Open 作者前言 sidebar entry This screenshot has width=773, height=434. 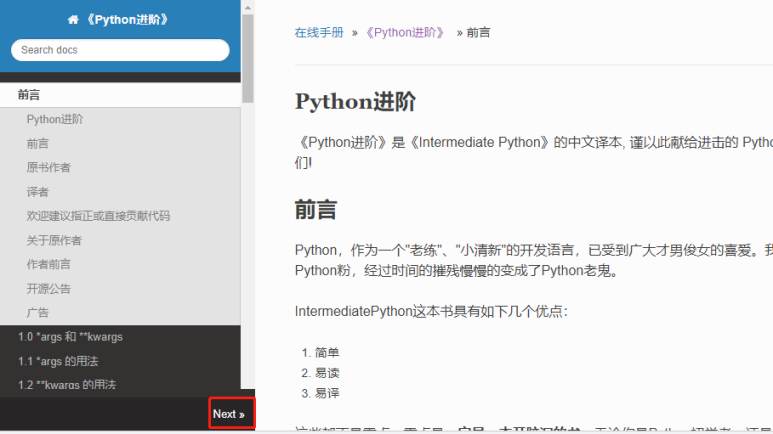[x=48, y=264]
